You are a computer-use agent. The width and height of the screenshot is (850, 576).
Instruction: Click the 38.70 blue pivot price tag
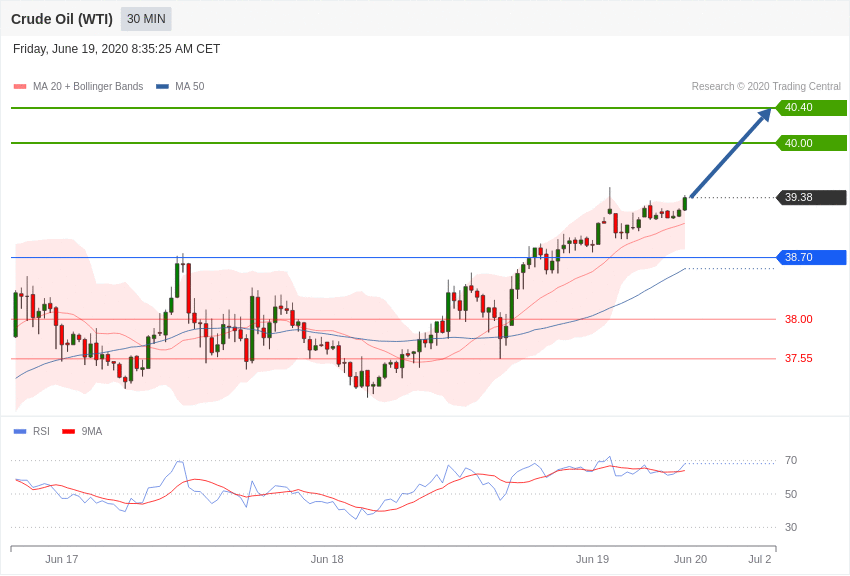pyautogui.click(x=812, y=257)
